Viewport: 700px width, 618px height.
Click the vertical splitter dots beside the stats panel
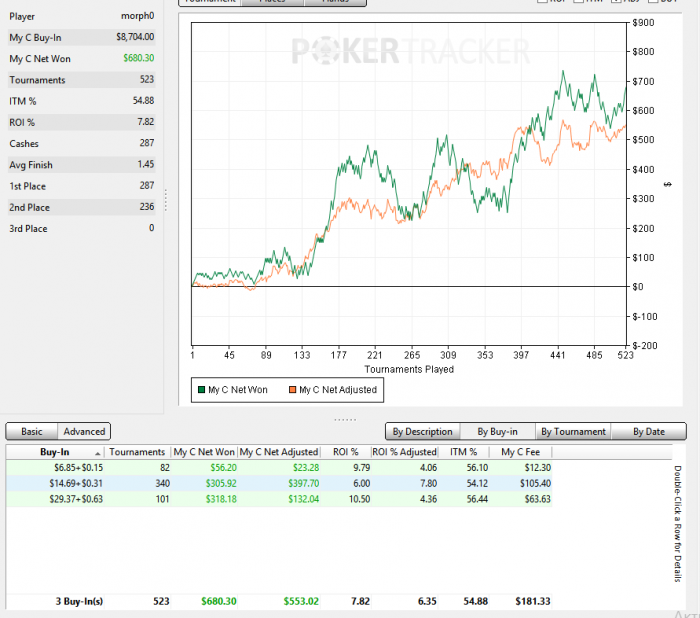click(x=166, y=200)
